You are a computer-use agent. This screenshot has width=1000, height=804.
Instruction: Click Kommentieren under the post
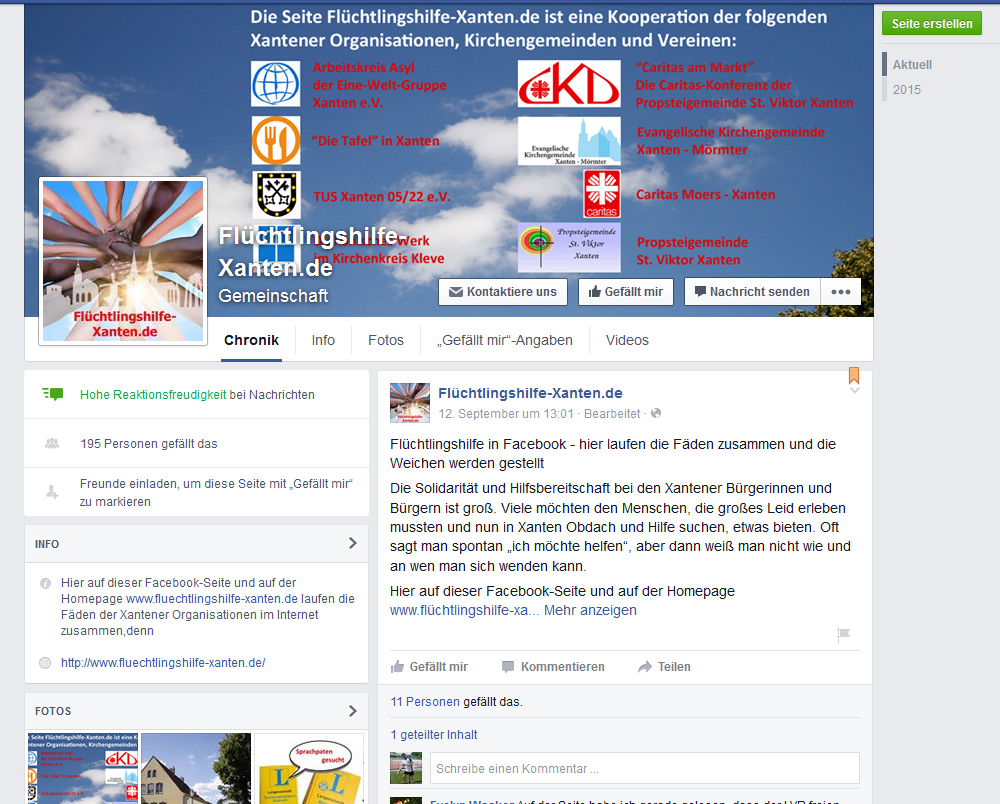tap(553, 667)
